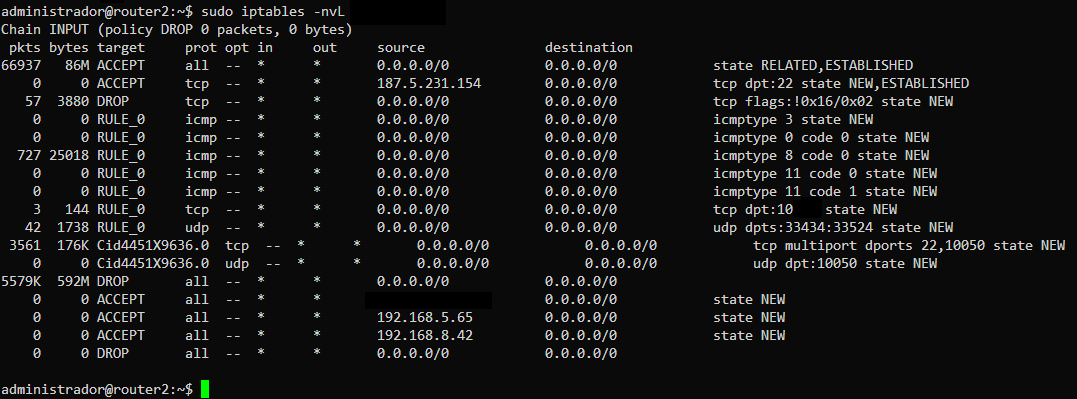Click DROP target in the 5579K row
This screenshot has width=1077, height=399.
tap(113, 281)
